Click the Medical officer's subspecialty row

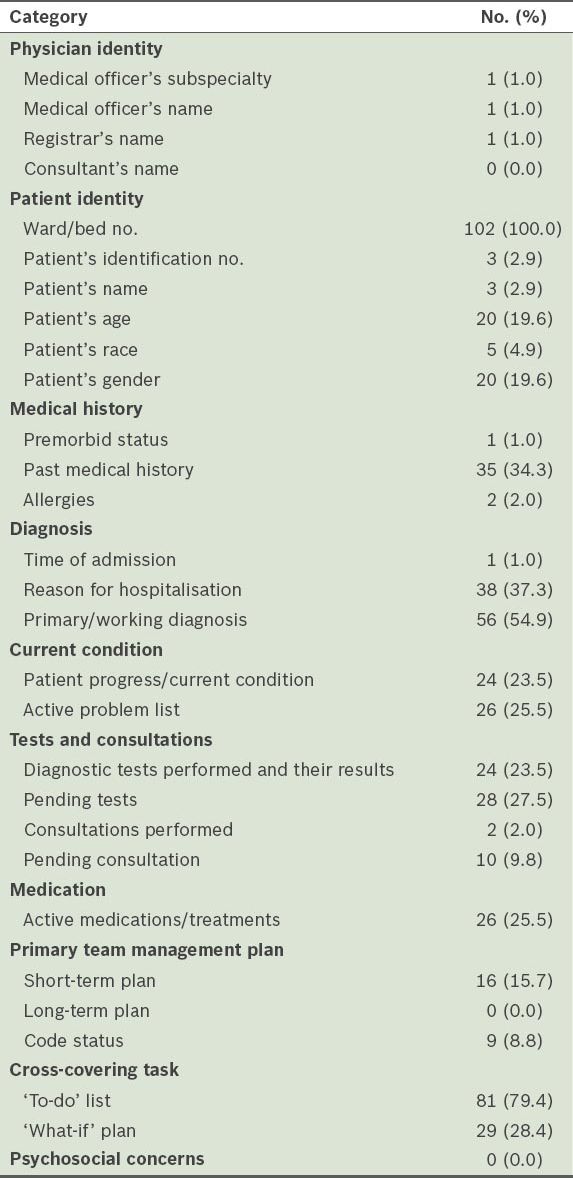tap(286, 79)
